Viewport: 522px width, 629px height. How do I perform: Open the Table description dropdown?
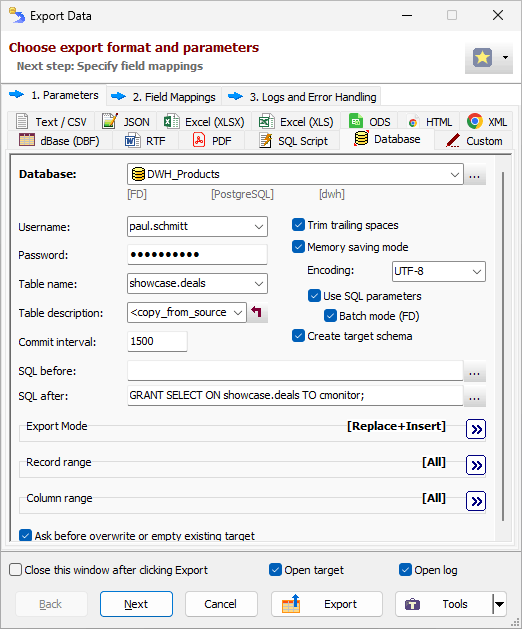click(x=238, y=312)
